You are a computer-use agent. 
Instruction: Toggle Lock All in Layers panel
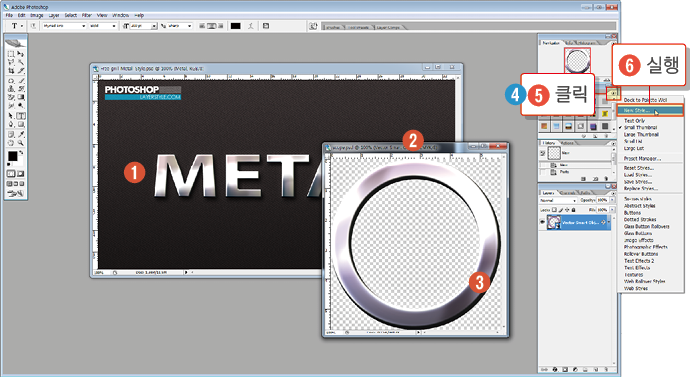[573, 210]
